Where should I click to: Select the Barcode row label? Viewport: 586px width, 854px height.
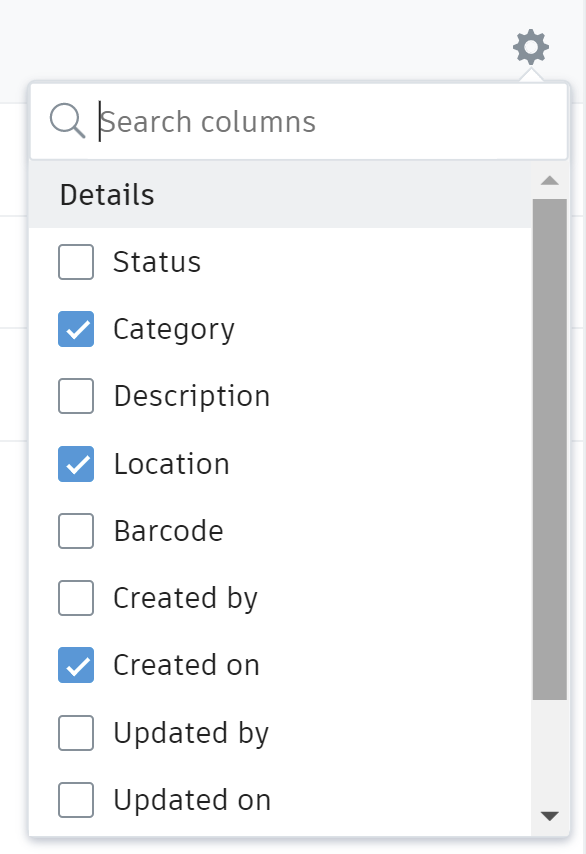167,531
